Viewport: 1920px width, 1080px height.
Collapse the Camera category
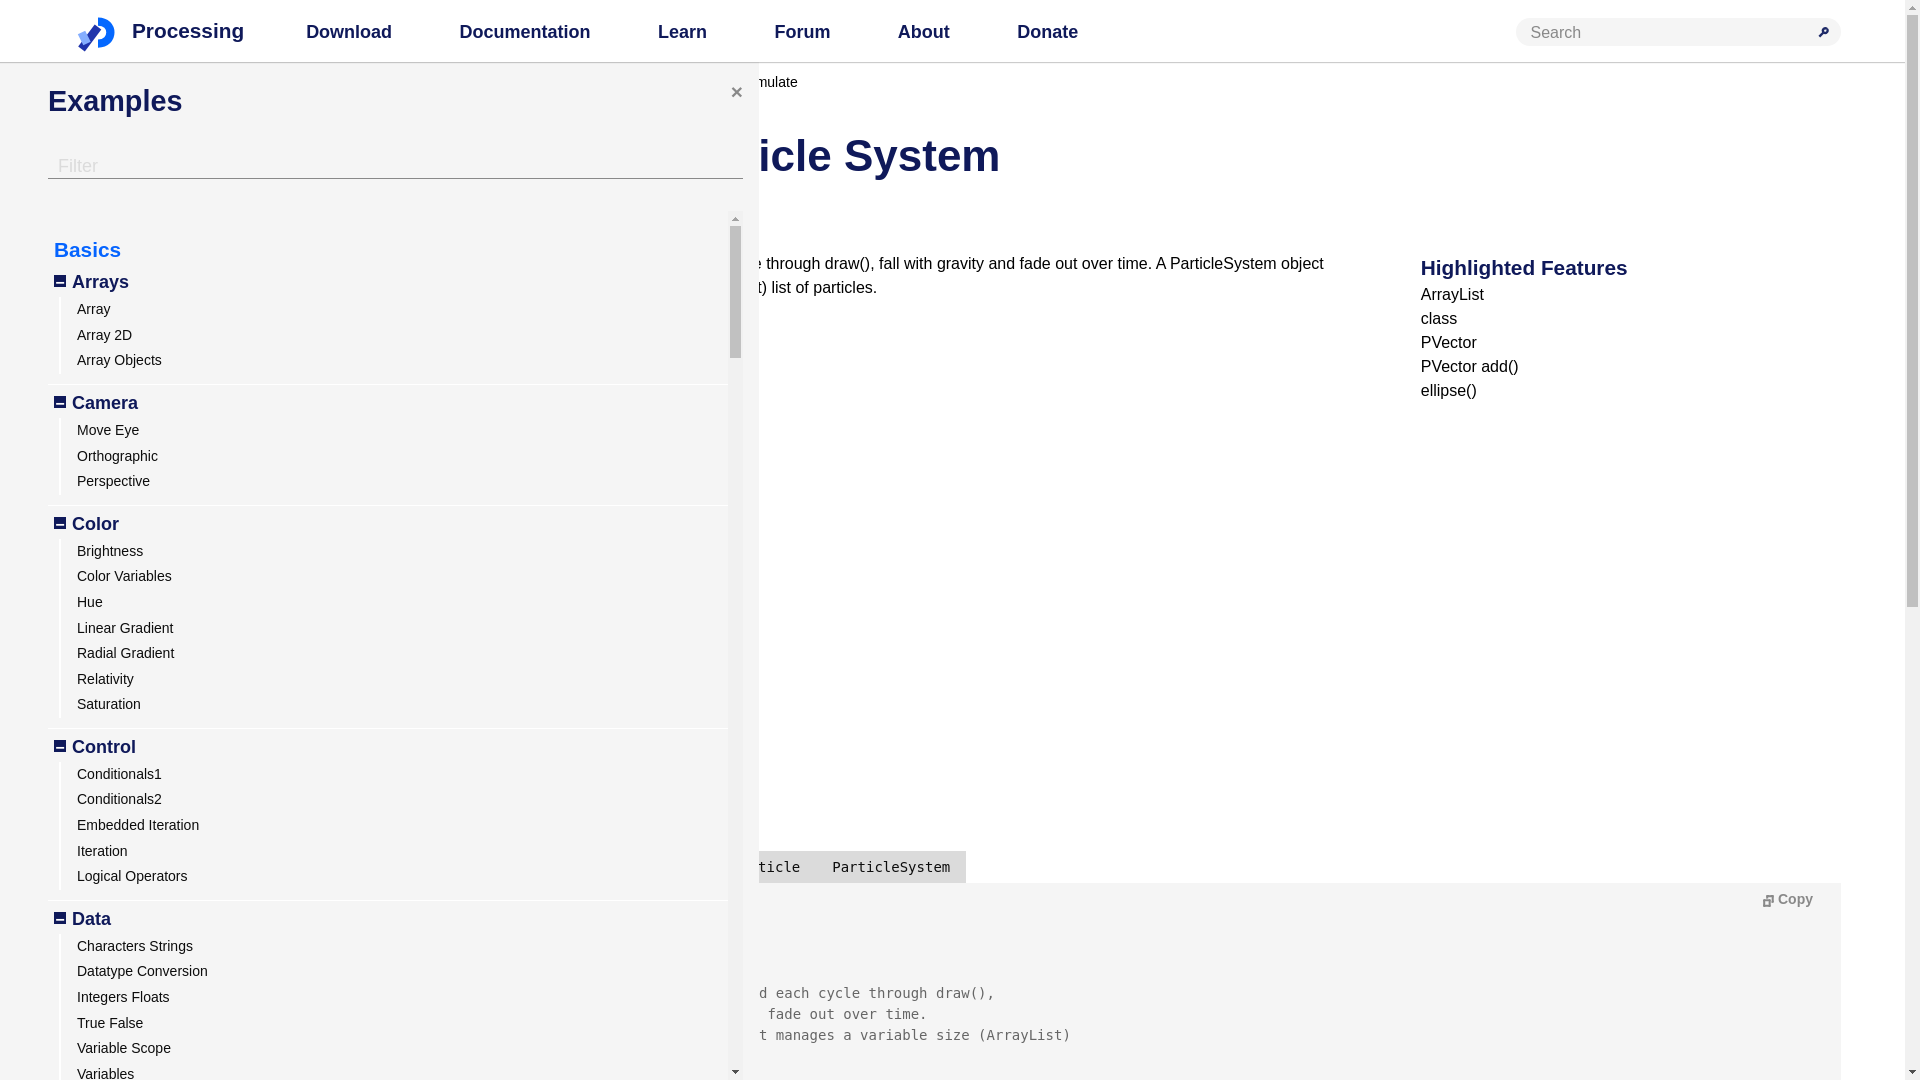point(60,403)
